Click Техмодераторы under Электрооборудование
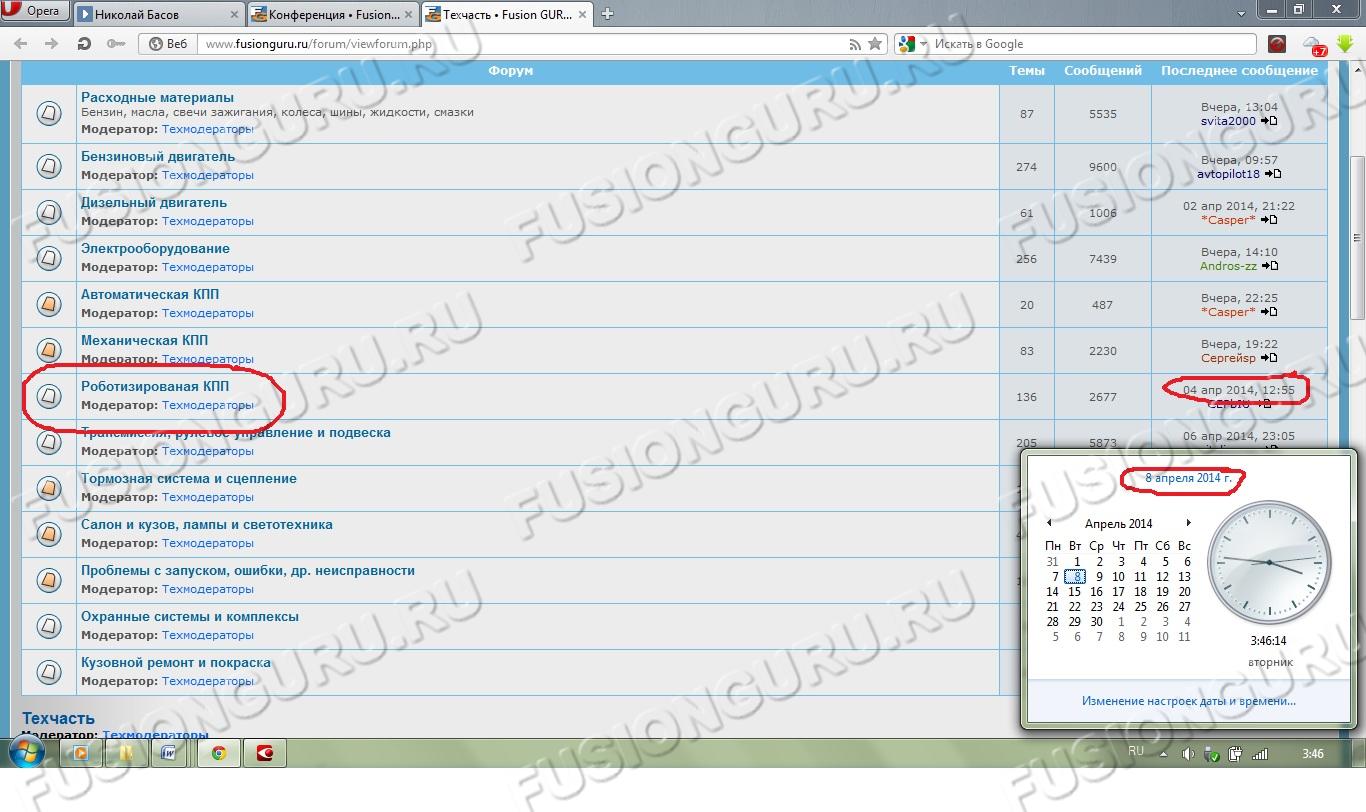1366x812 pixels. point(208,267)
